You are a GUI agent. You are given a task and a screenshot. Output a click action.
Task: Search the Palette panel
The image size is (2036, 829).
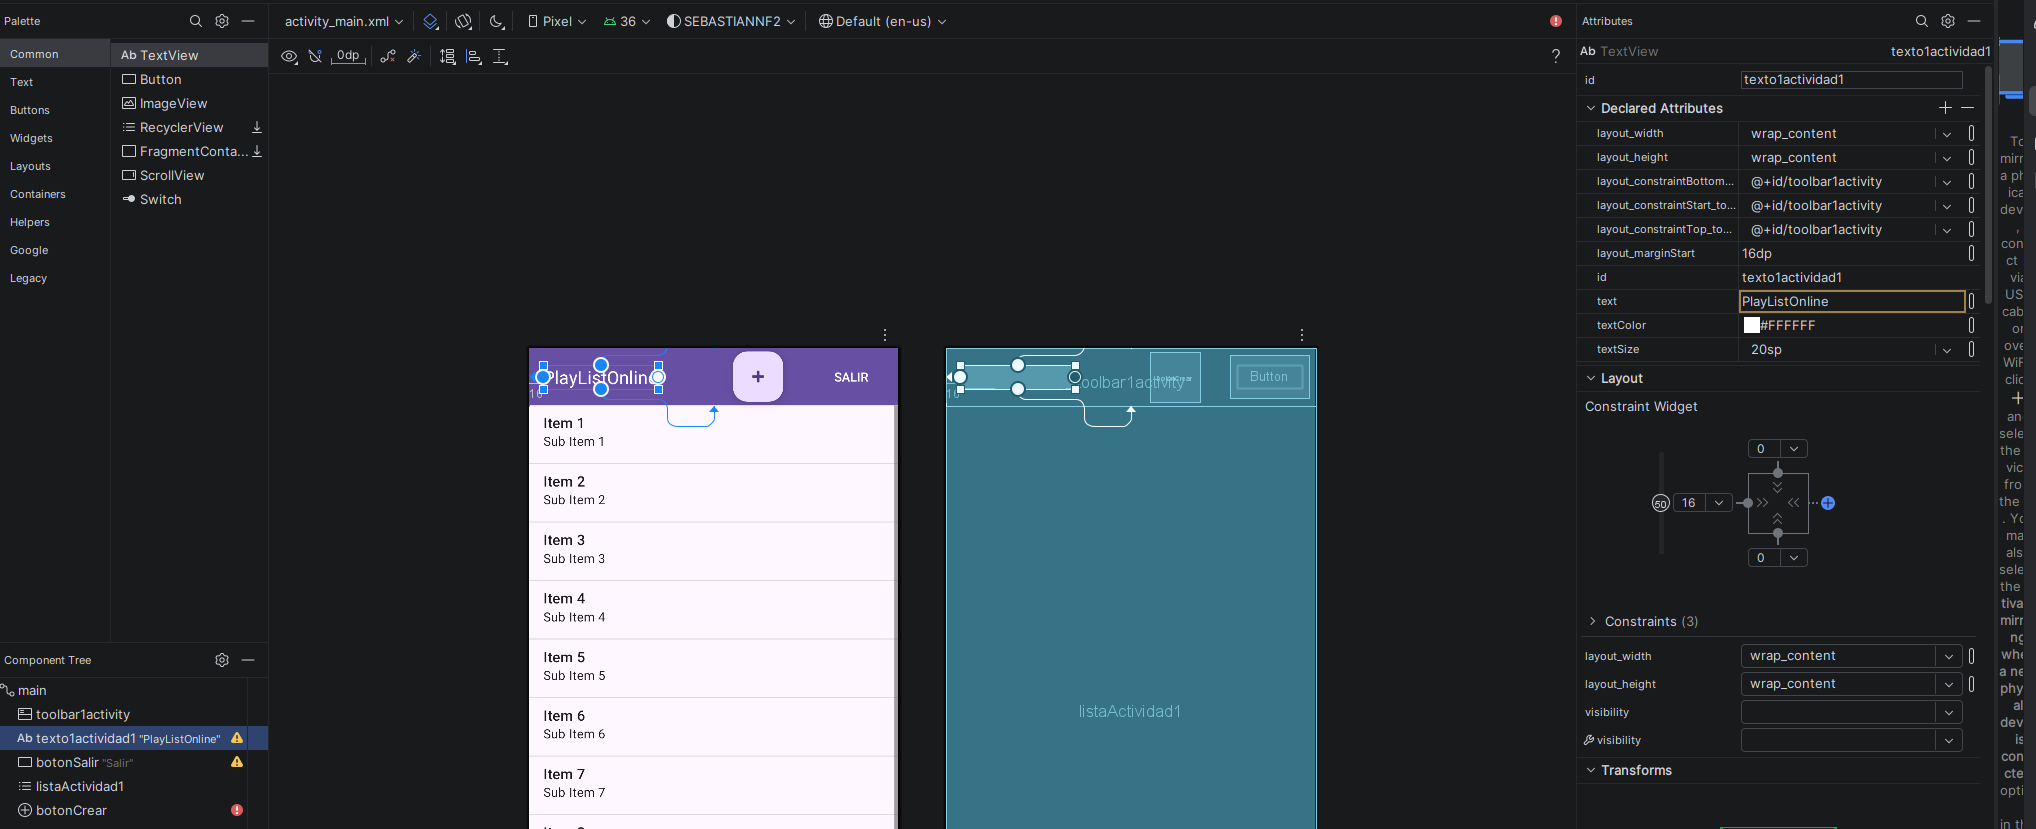point(196,21)
